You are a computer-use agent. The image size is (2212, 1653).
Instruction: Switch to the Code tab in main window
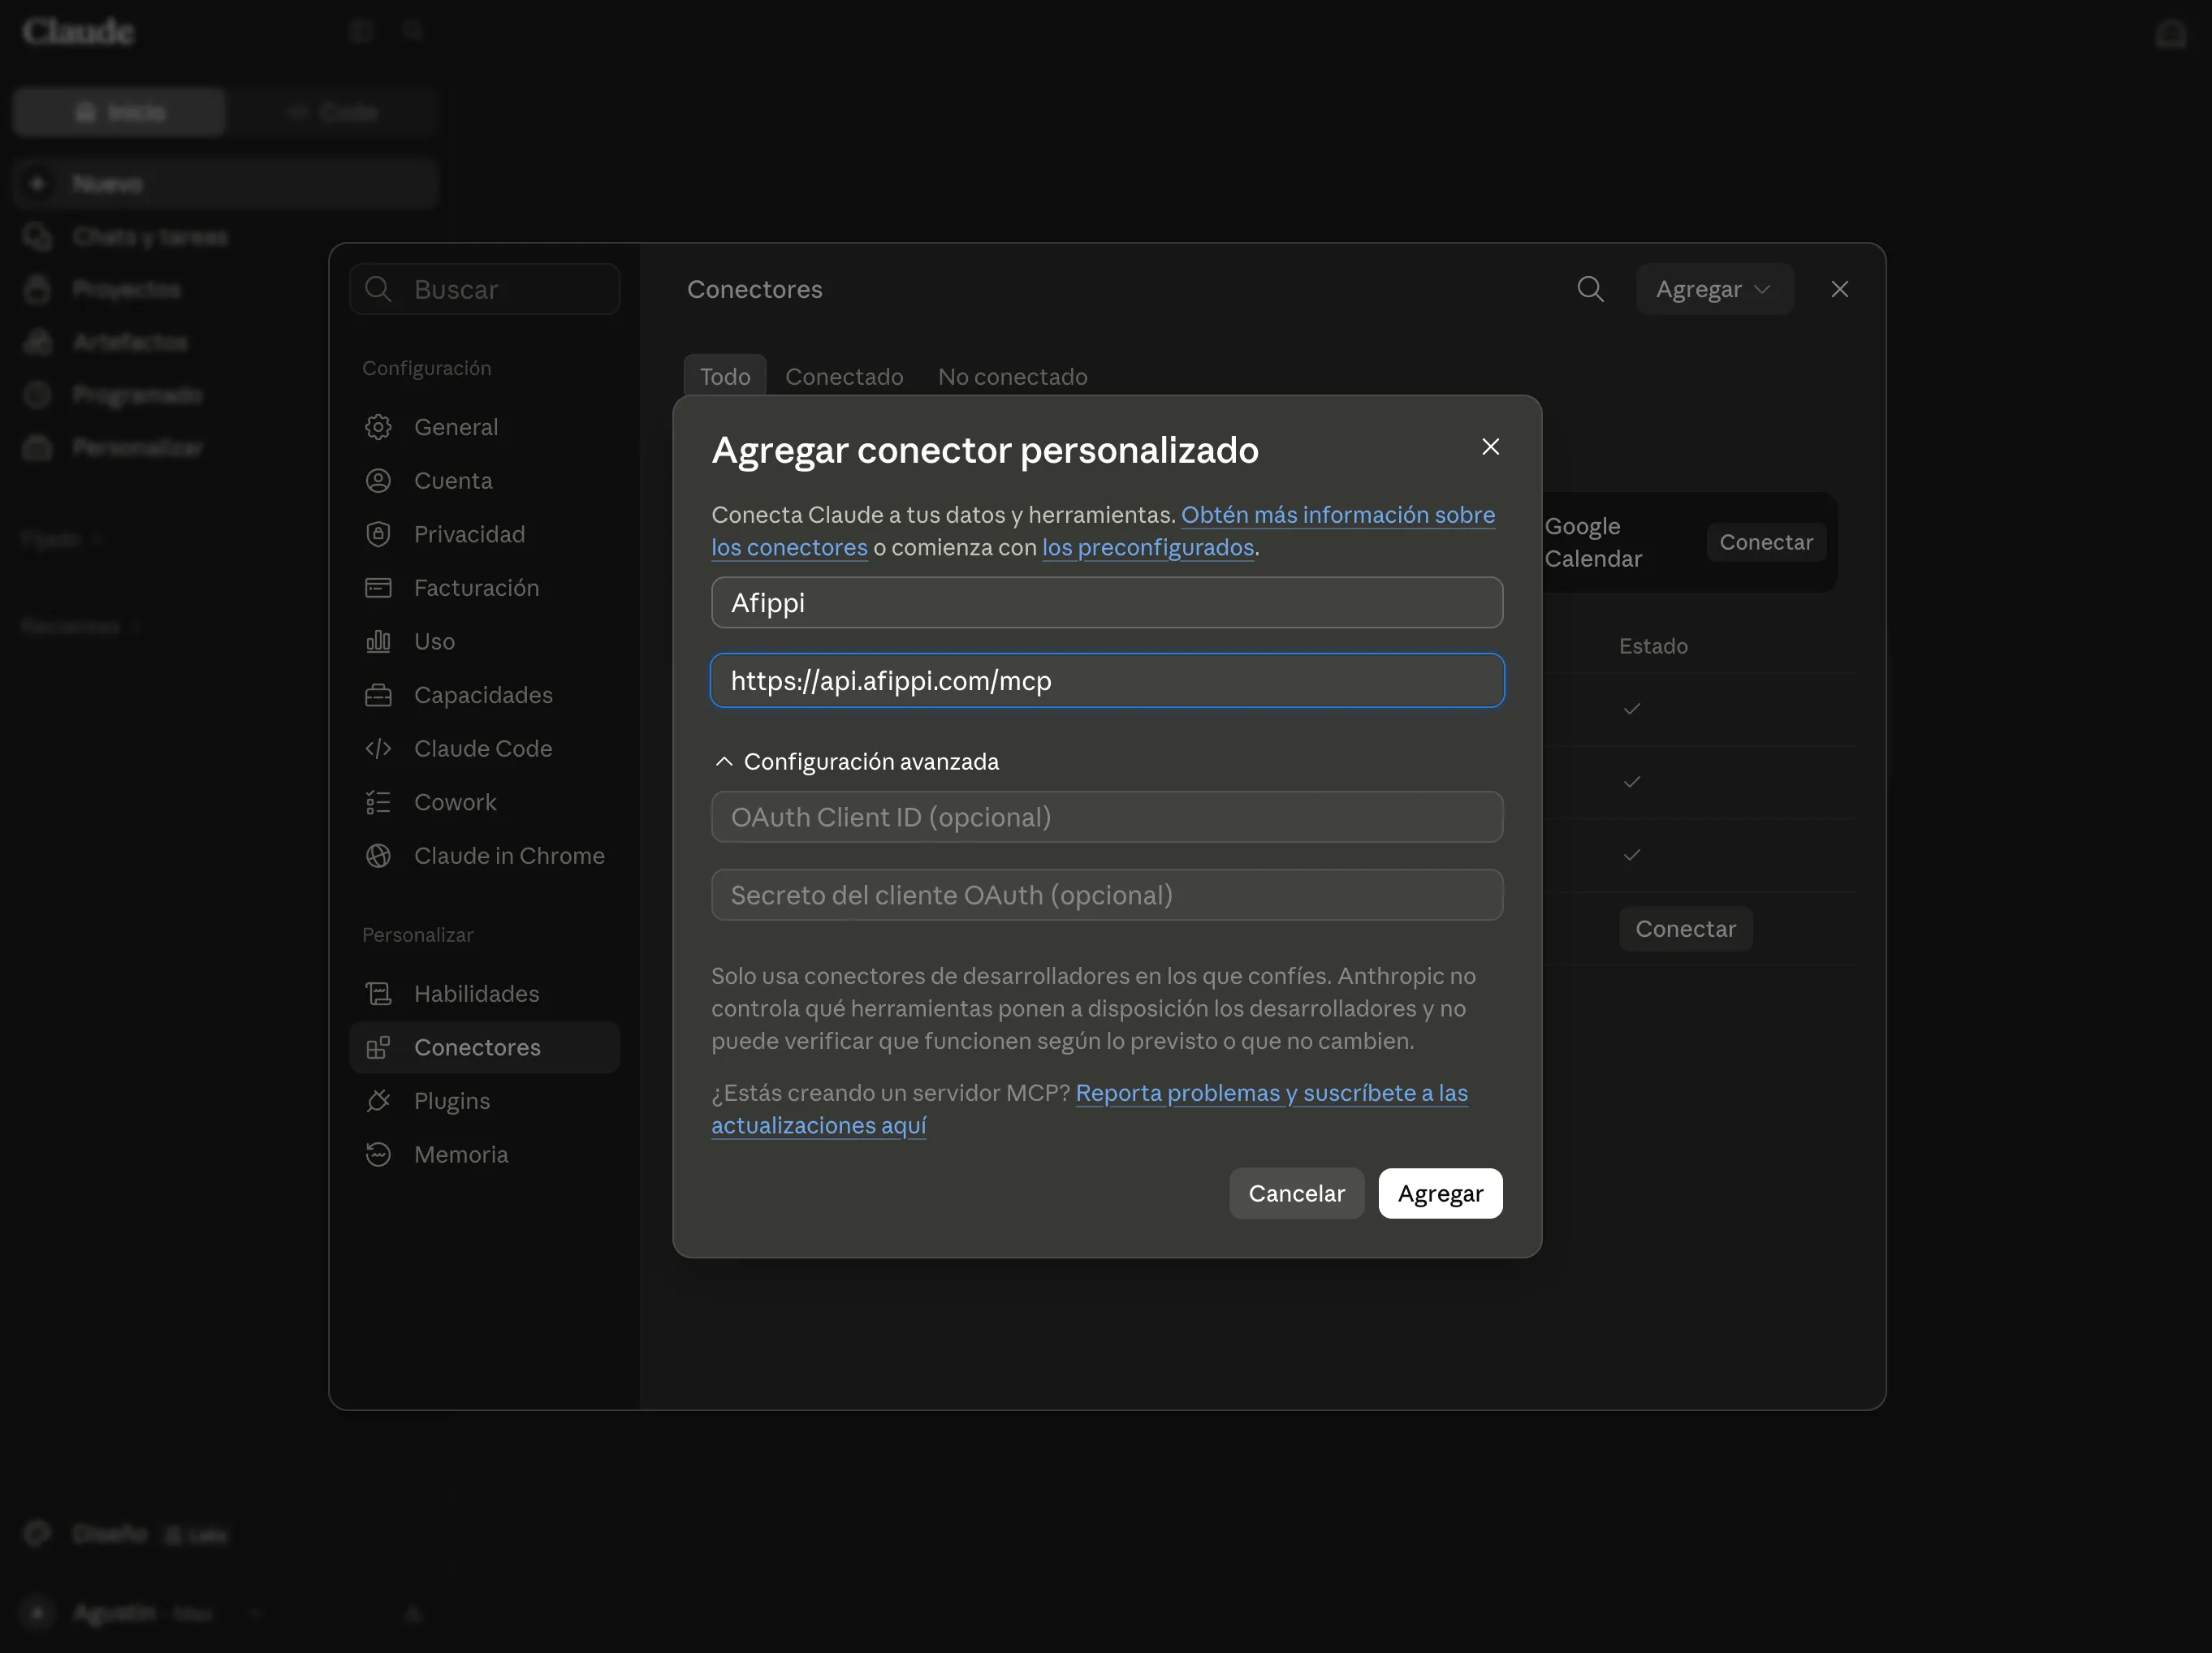point(332,112)
